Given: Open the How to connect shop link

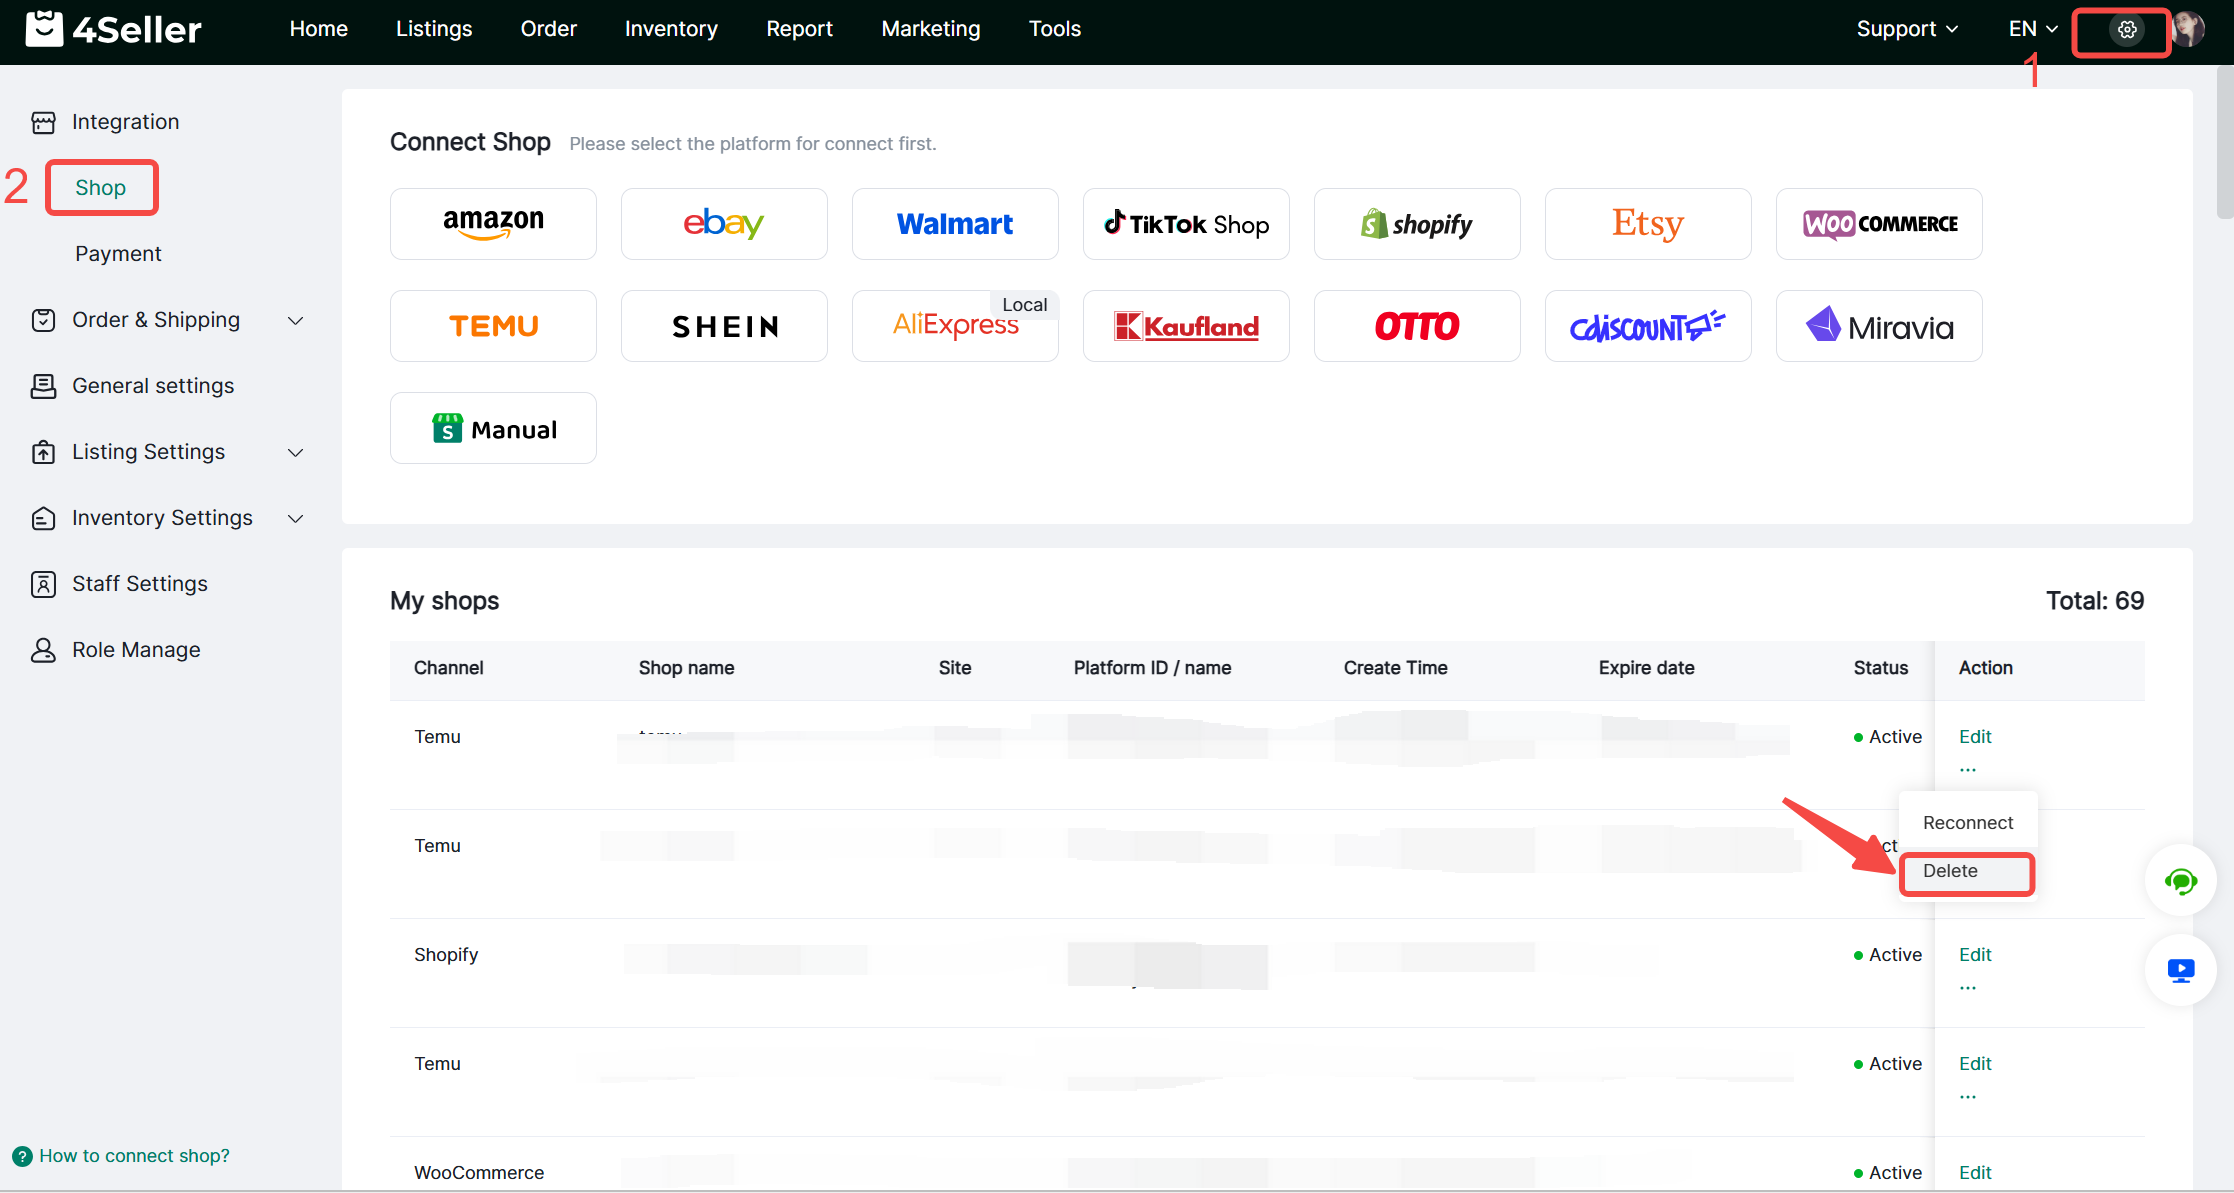Looking at the screenshot, I should [x=134, y=1156].
